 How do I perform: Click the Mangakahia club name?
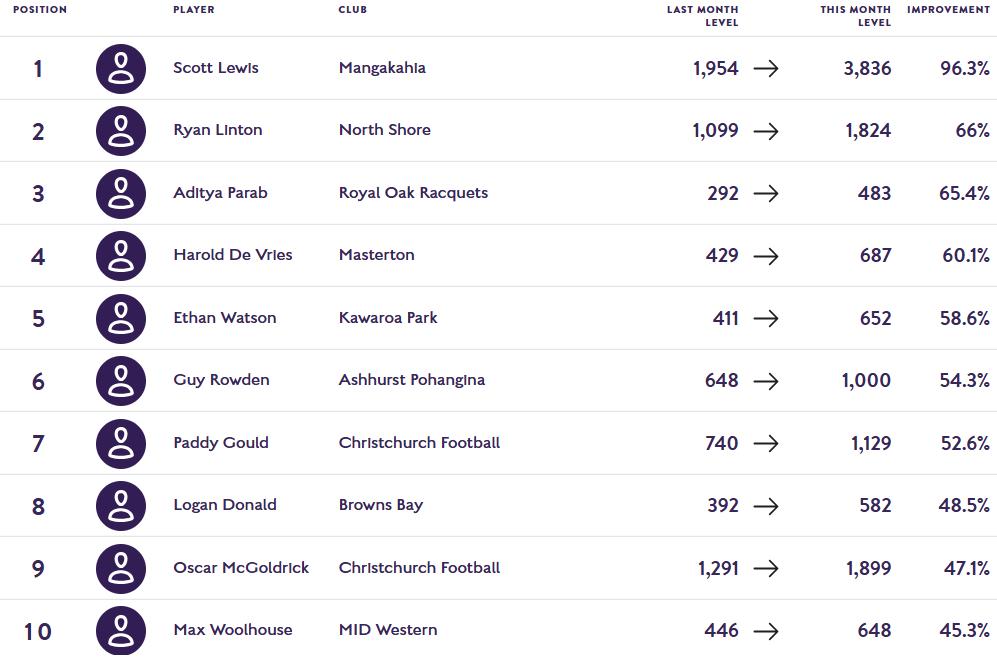click(382, 68)
